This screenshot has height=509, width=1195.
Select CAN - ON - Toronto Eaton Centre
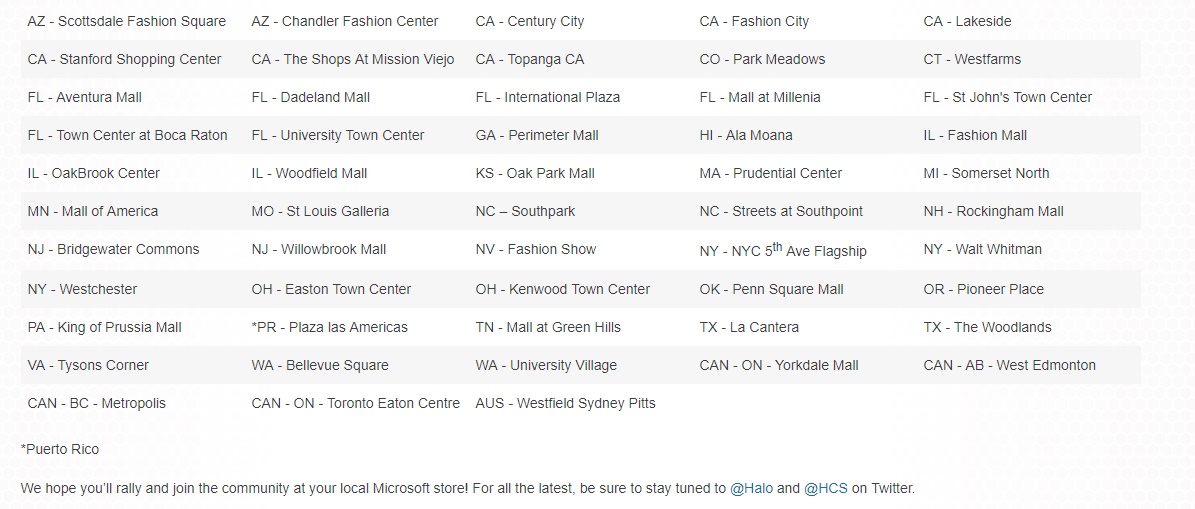pos(356,403)
